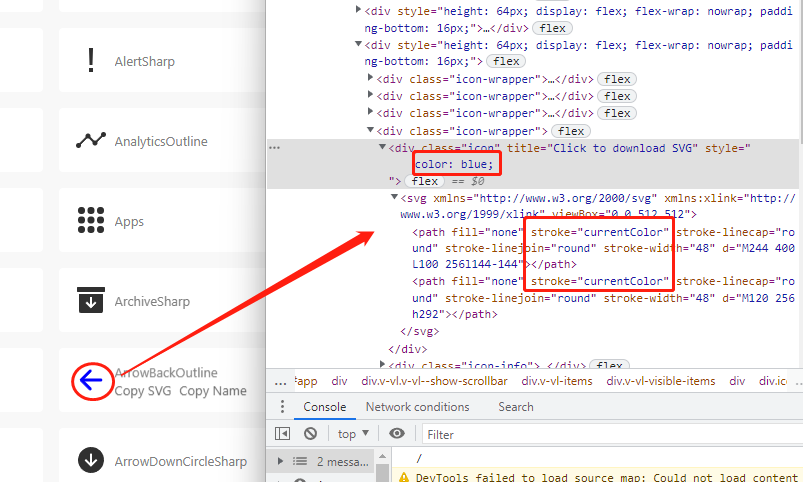
Task: Open the top context dropdown in console
Action: 353,434
